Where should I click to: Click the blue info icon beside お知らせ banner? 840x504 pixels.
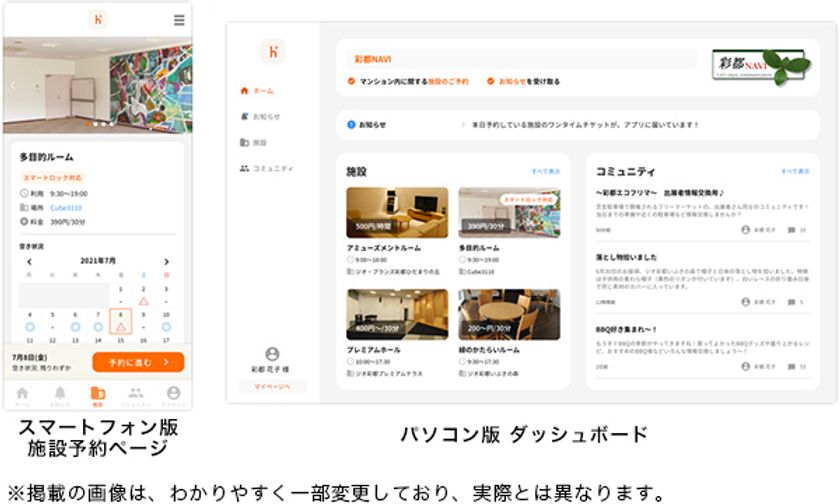[351, 124]
